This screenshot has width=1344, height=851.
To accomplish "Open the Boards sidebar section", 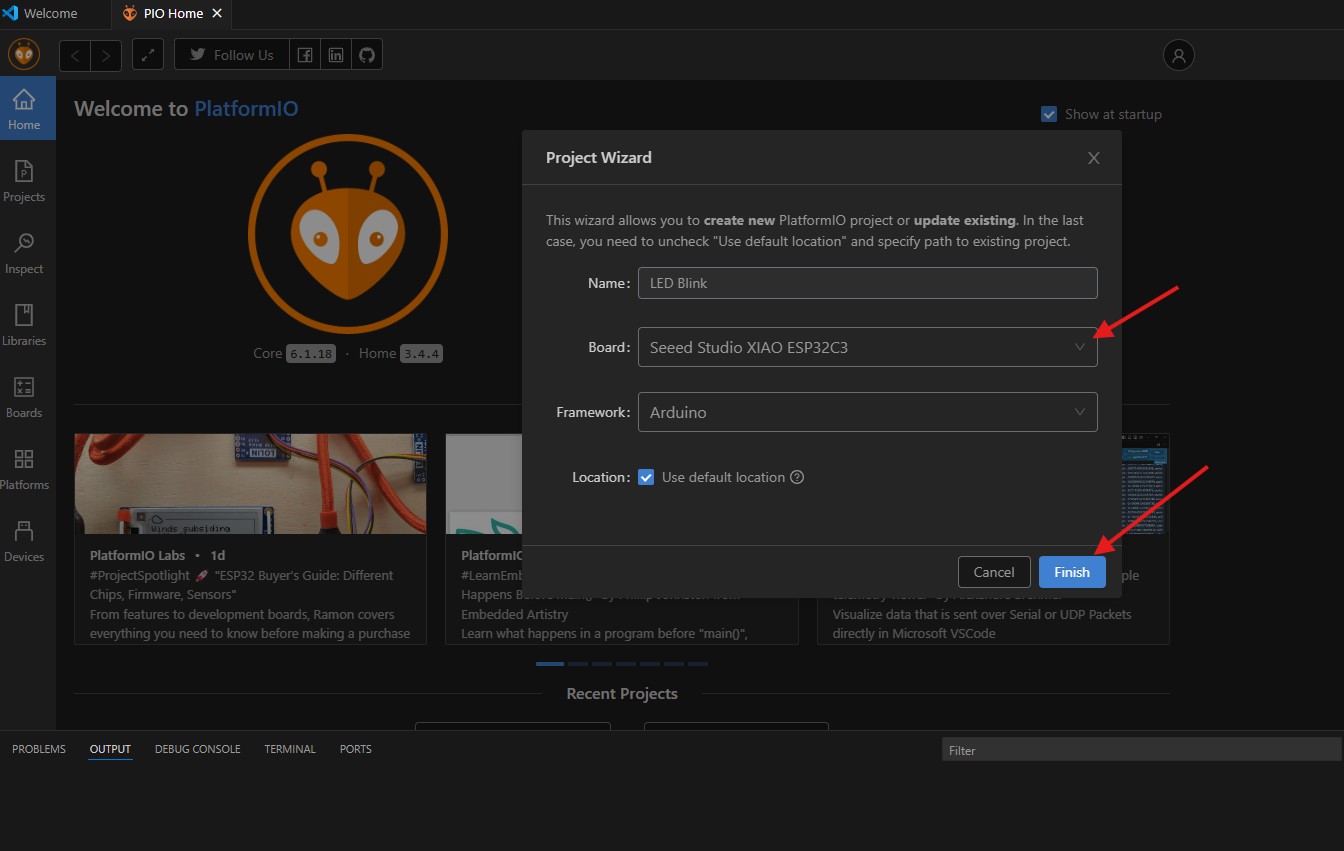I will pos(24,397).
